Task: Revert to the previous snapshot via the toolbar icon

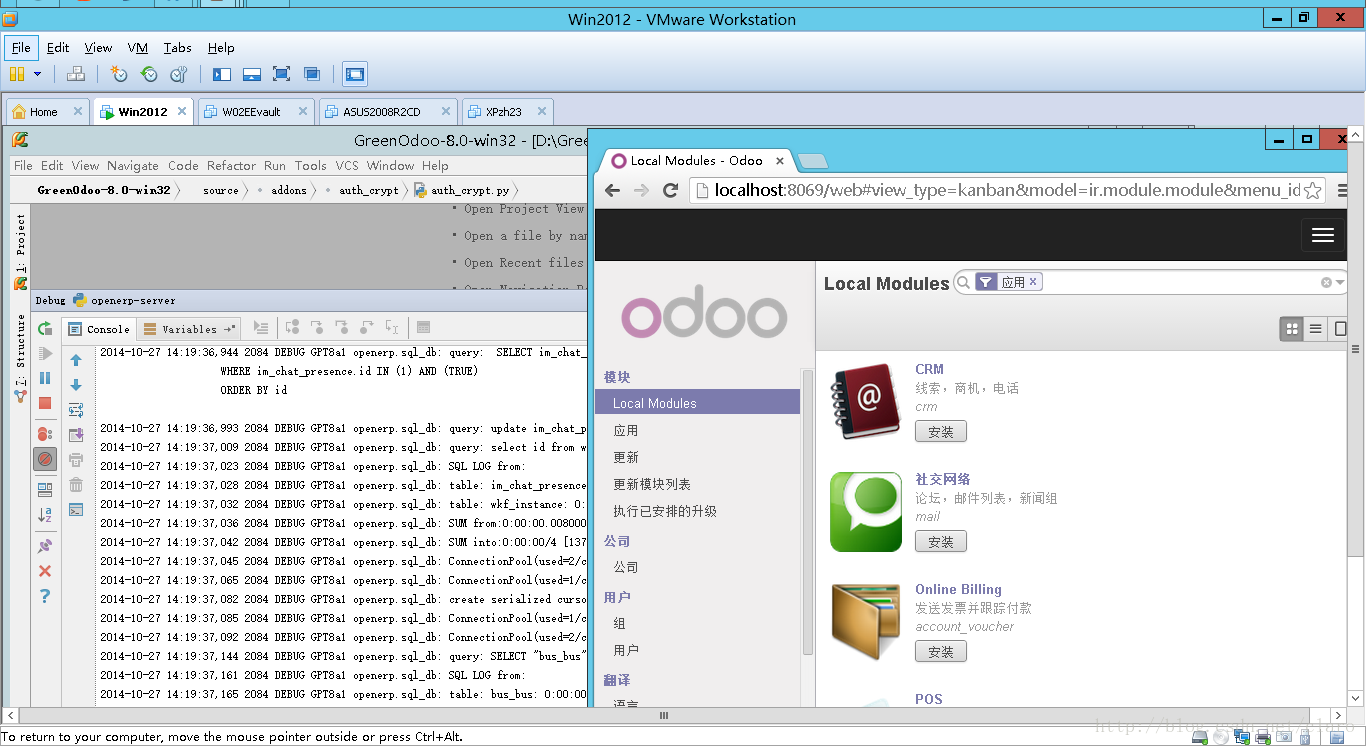Action: tap(149, 74)
